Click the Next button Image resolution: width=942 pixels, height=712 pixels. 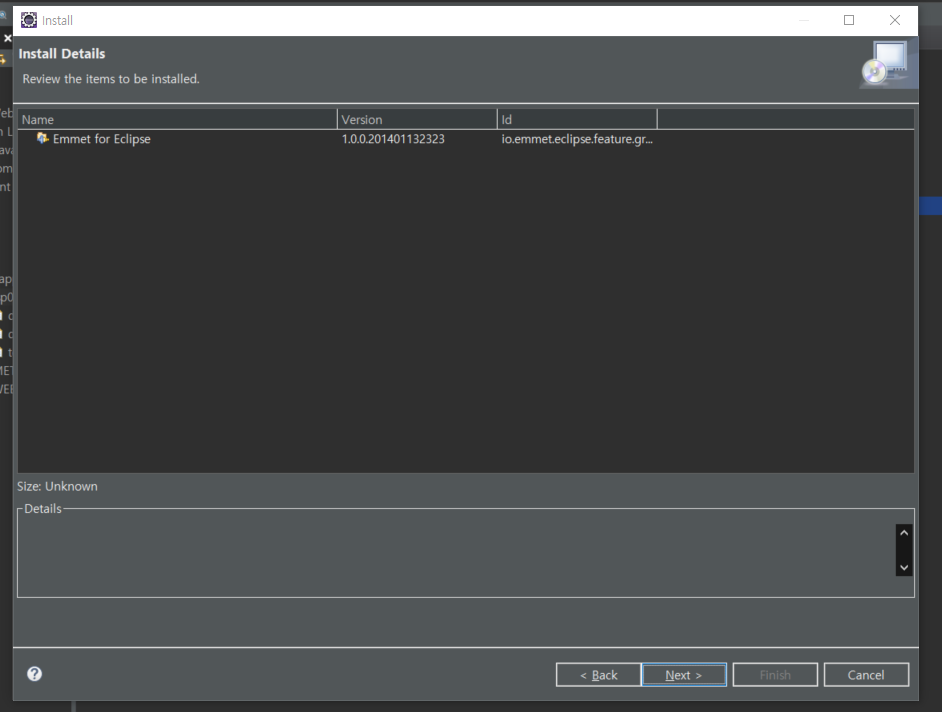(x=684, y=675)
